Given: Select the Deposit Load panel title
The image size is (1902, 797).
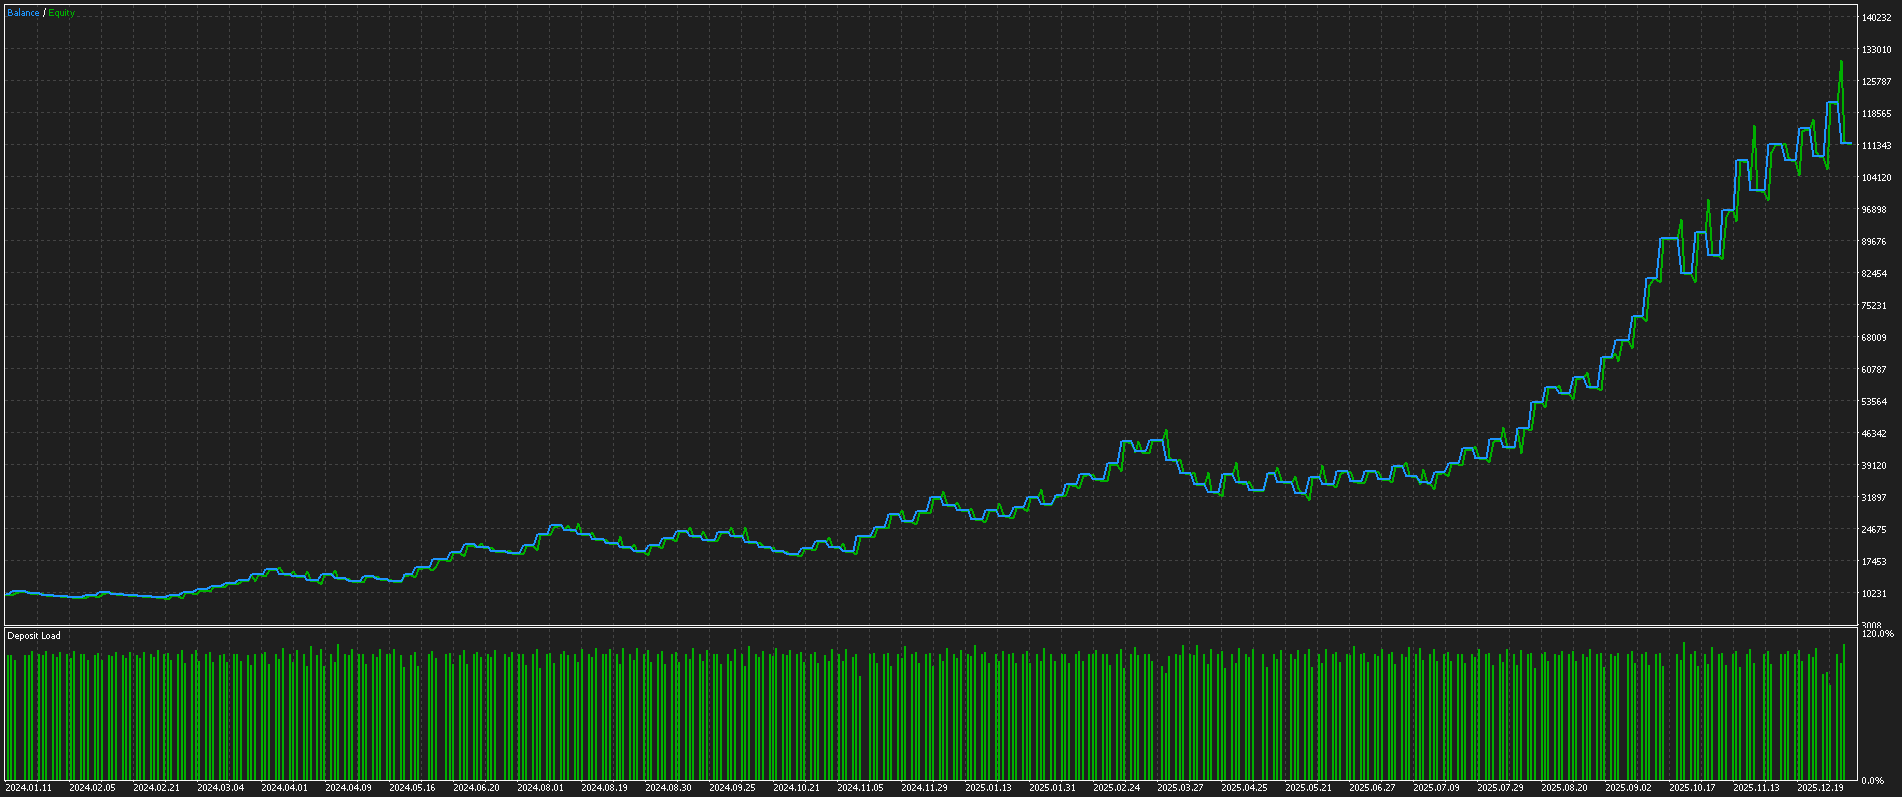Looking at the screenshot, I should click(34, 636).
